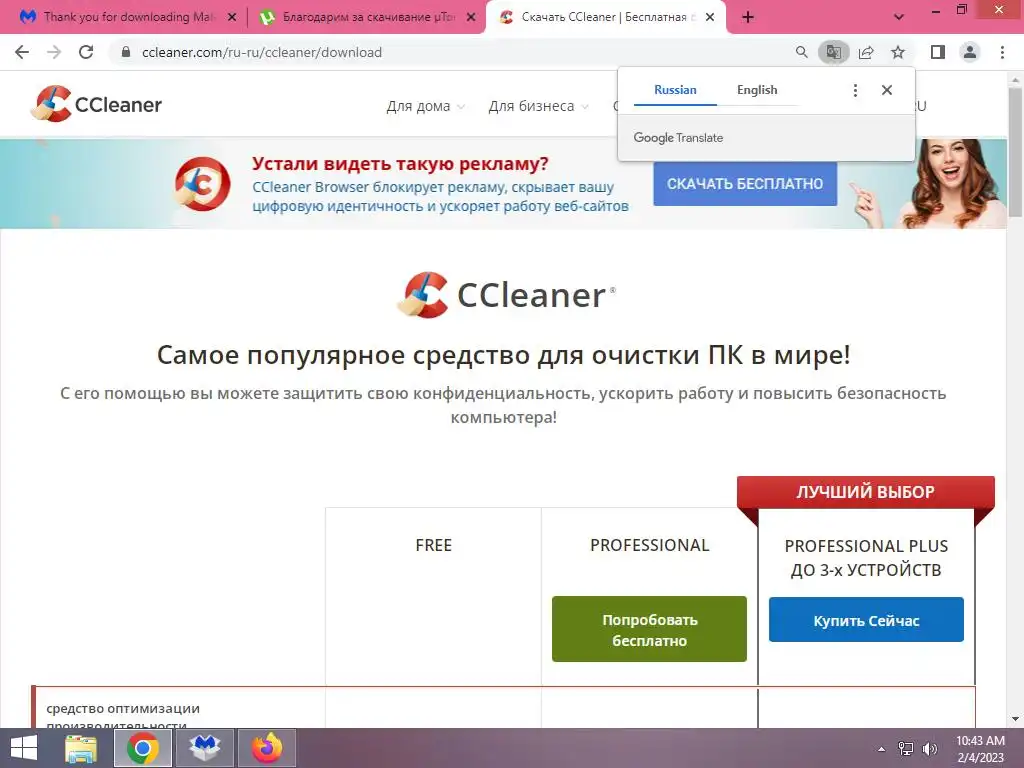Open Firefox from the taskbar

click(x=266, y=748)
